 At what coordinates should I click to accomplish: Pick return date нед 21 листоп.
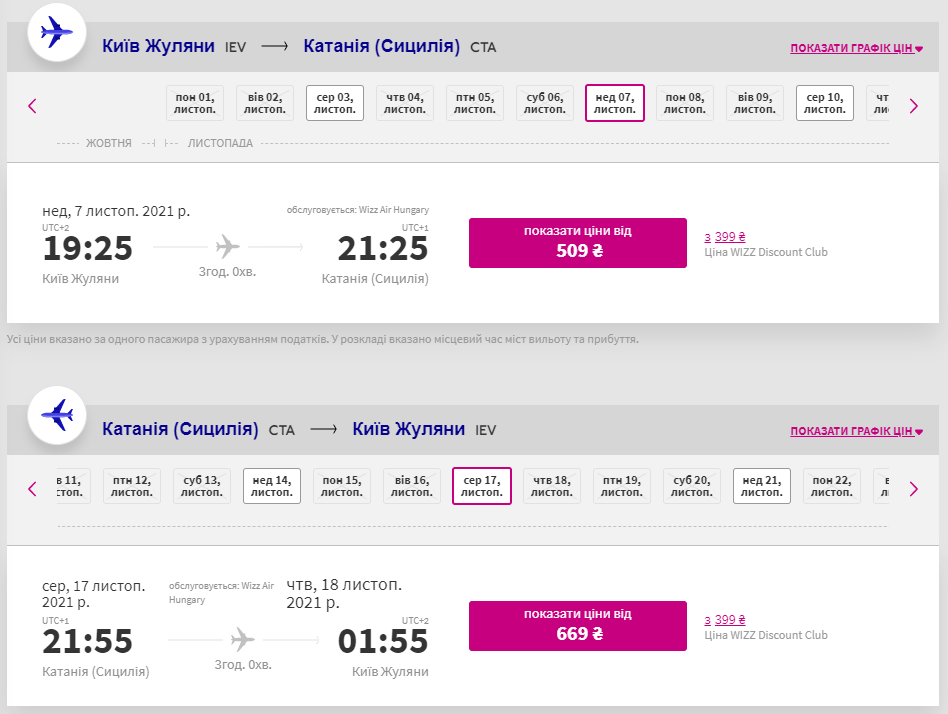coord(761,486)
